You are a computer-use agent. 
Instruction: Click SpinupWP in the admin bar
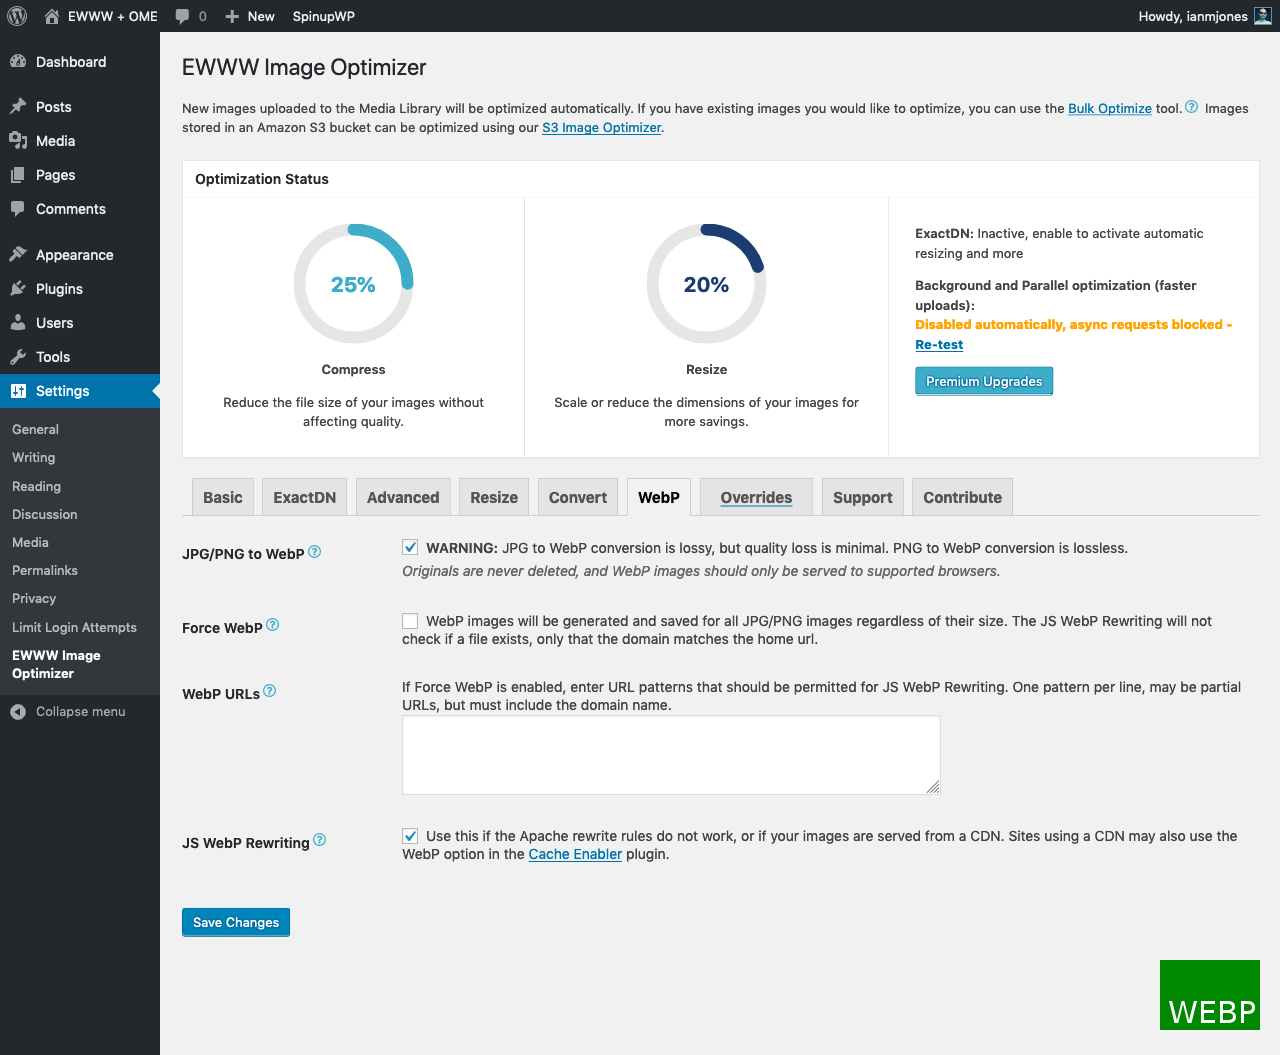[323, 16]
